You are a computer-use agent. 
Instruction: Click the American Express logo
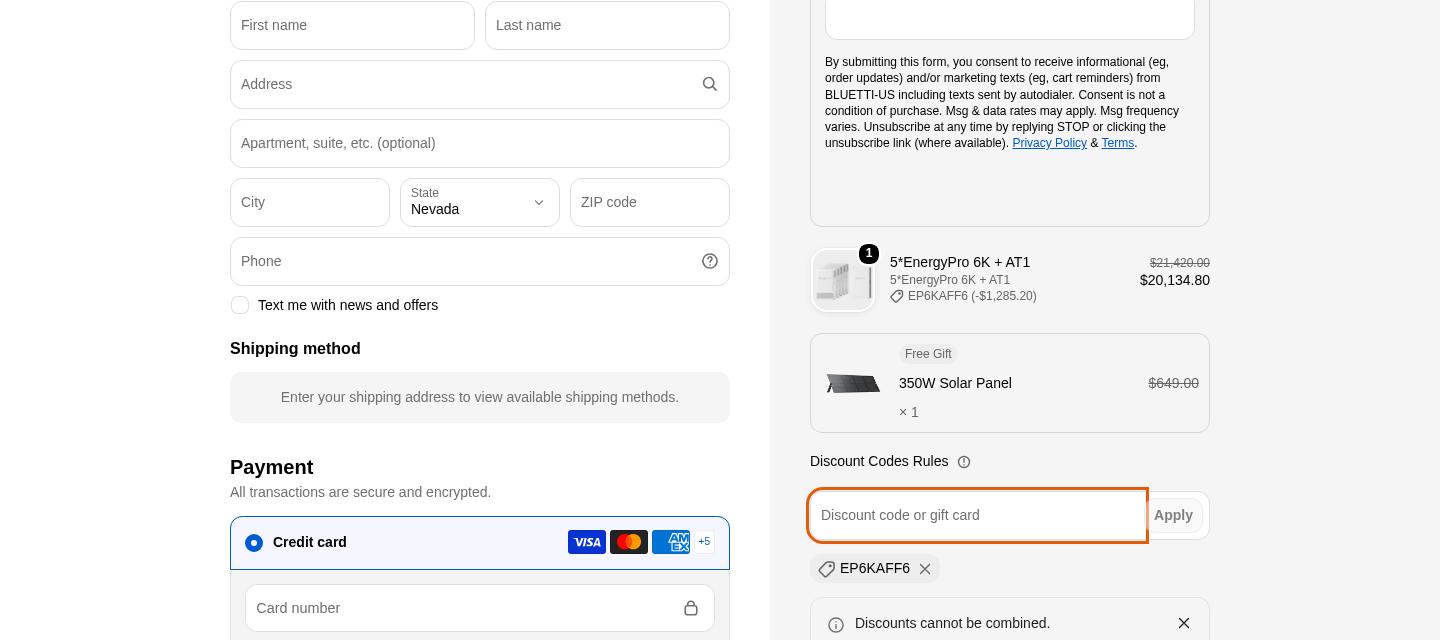671,542
